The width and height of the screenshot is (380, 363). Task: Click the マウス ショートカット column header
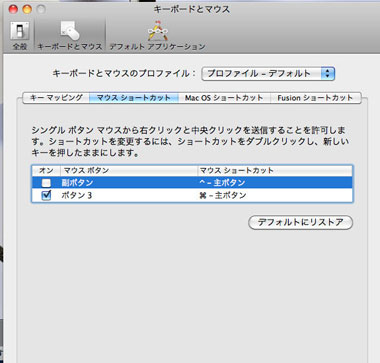275,171
